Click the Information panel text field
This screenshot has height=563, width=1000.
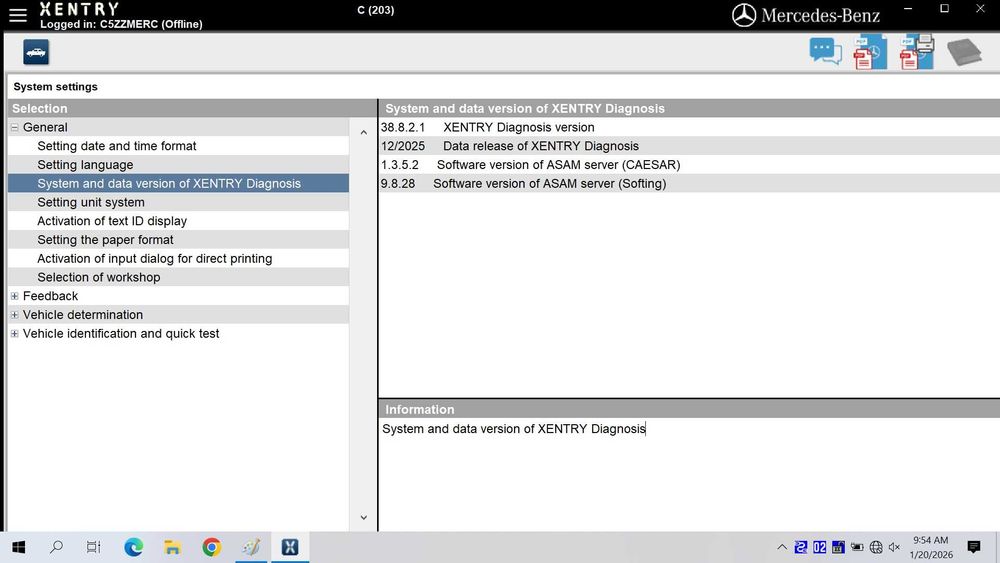click(689, 474)
